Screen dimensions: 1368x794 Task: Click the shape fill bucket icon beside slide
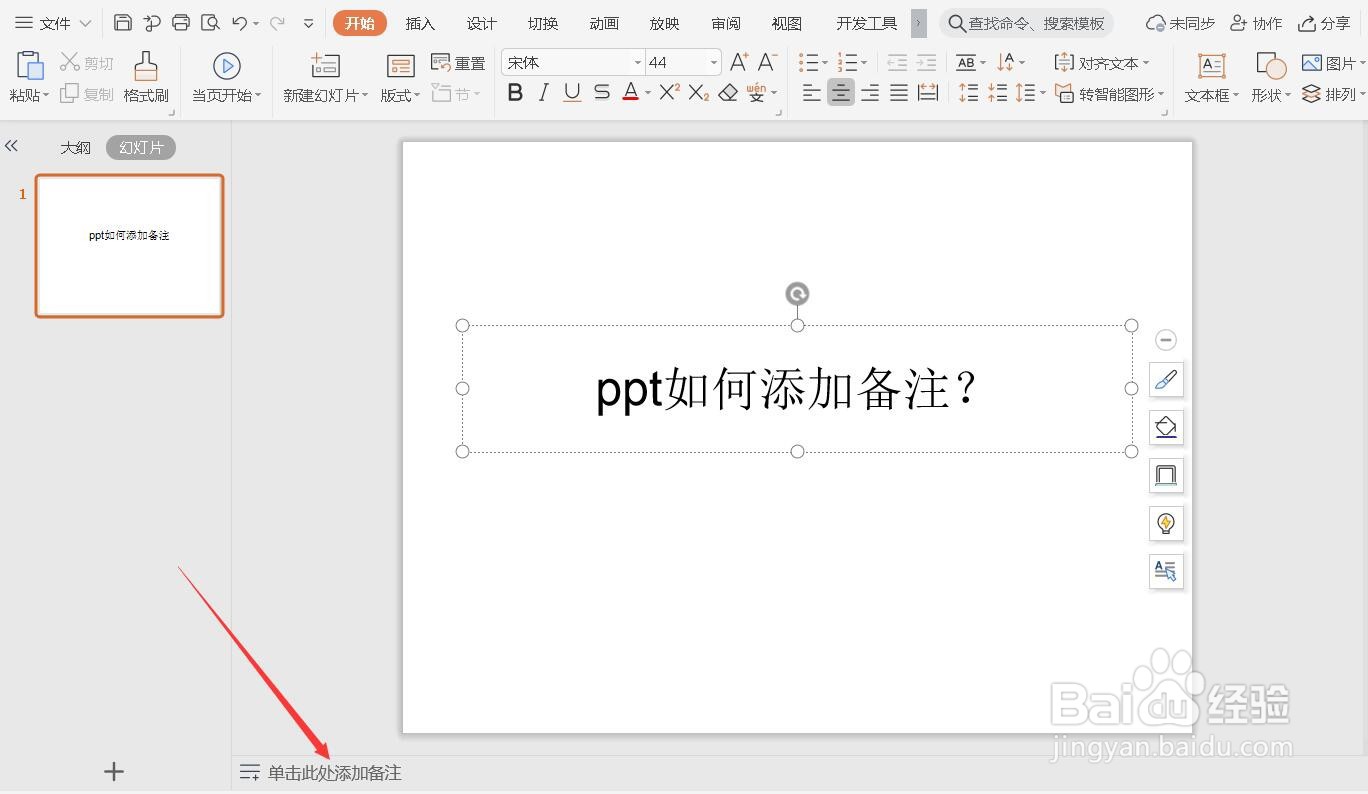tap(1166, 427)
